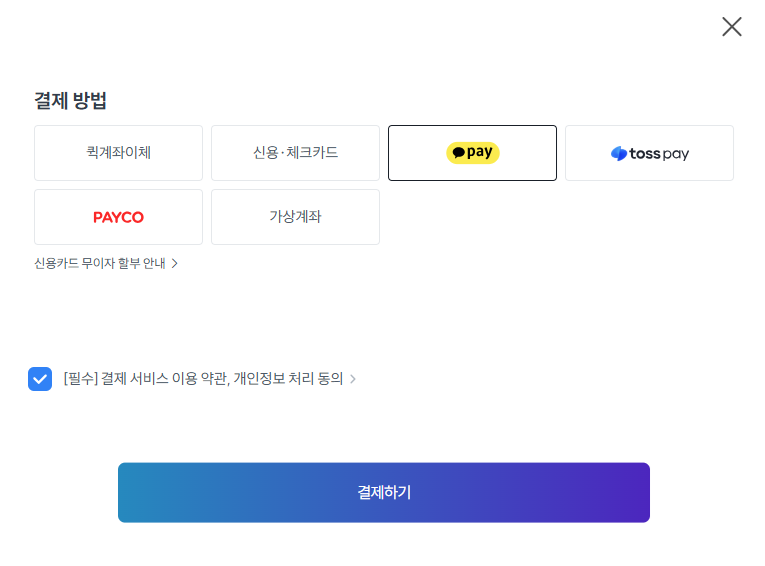Close the payment dialog with the X icon

pos(731,27)
